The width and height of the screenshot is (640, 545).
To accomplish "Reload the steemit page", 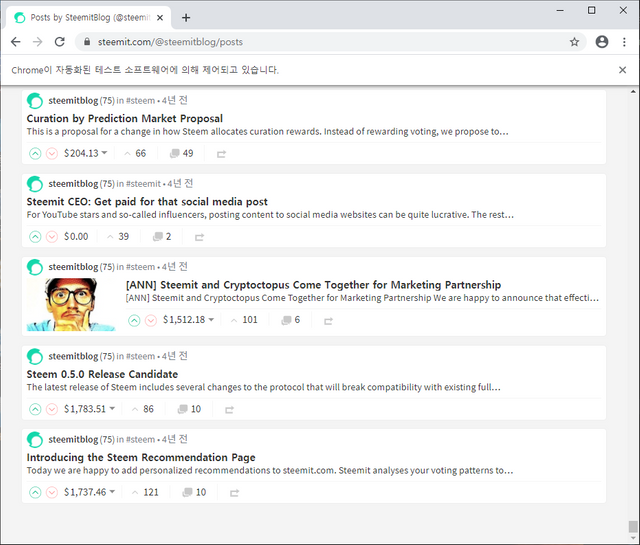I will point(59,42).
